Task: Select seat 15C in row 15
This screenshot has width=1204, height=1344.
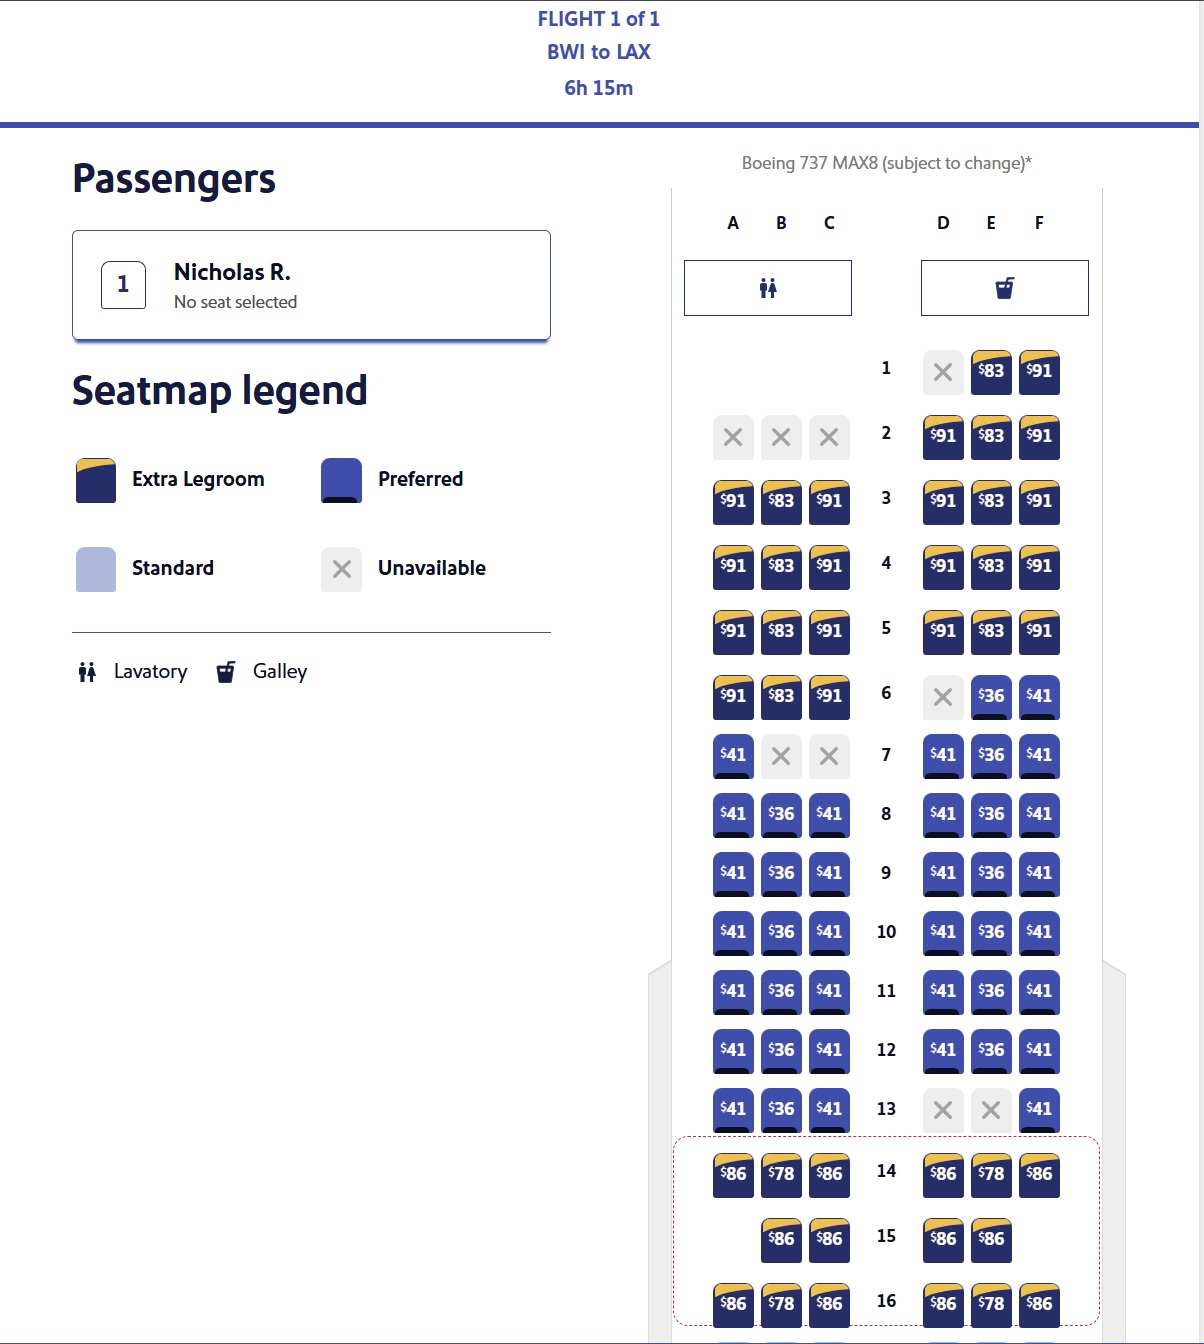Action: pos(829,1240)
